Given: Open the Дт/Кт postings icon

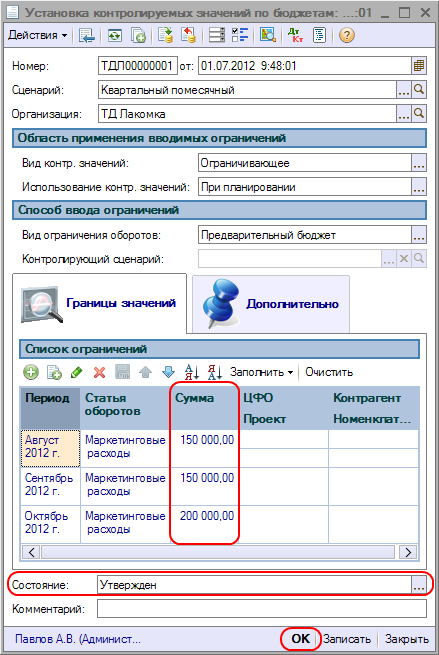Looking at the screenshot, I should click(x=295, y=35).
